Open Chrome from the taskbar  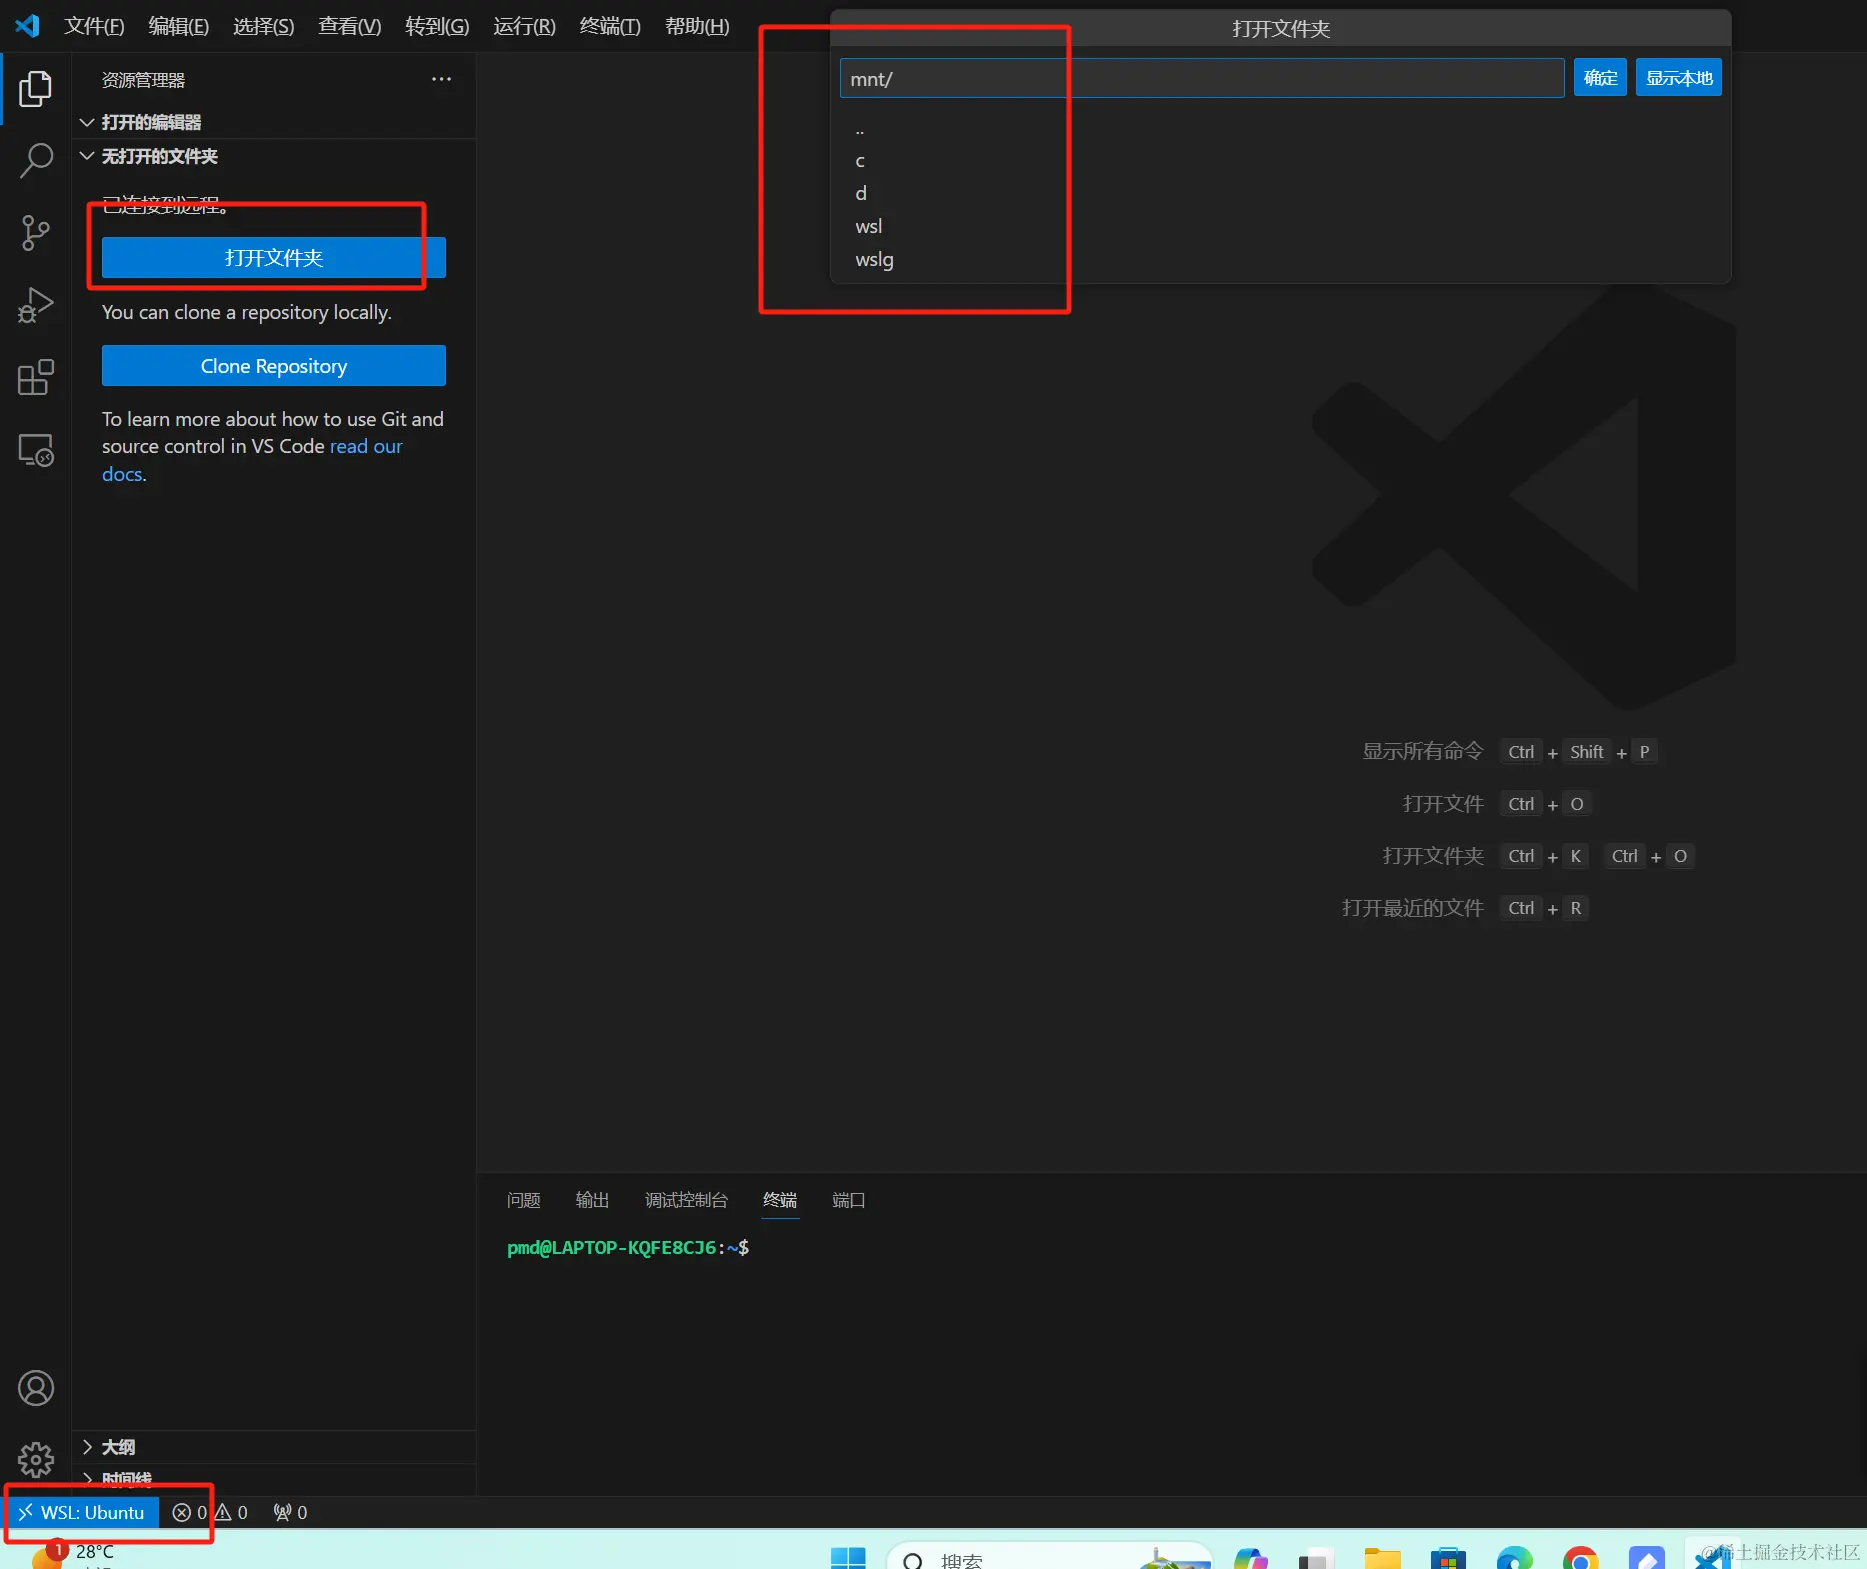[x=1580, y=1558]
